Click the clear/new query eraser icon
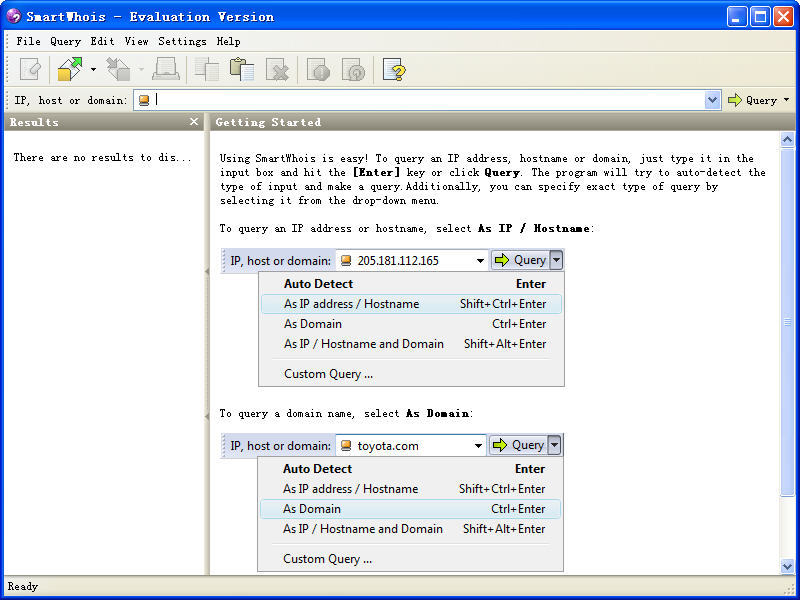This screenshot has width=800, height=600. 31,69
